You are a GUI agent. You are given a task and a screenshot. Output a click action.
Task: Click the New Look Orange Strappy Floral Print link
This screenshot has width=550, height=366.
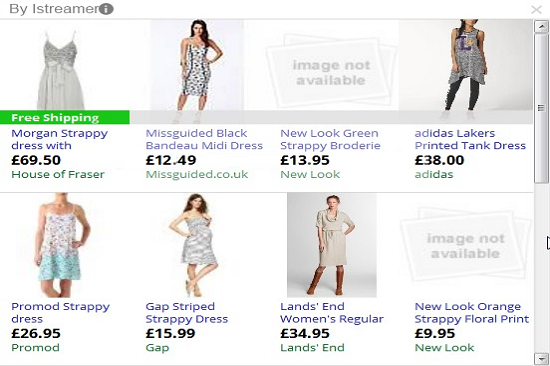pyautogui.click(x=472, y=313)
